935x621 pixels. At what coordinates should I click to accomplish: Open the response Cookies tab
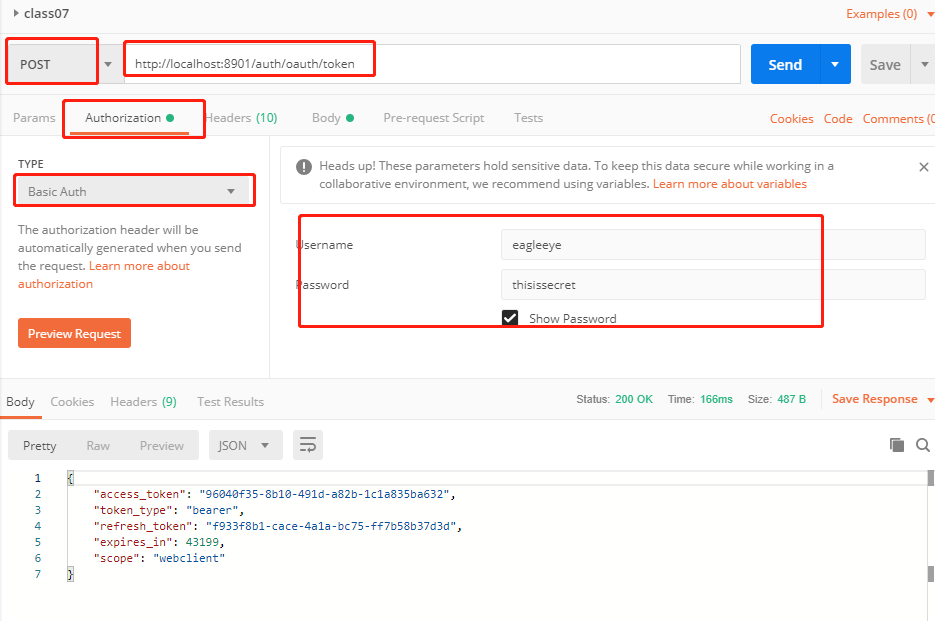(x=72, y=401)
